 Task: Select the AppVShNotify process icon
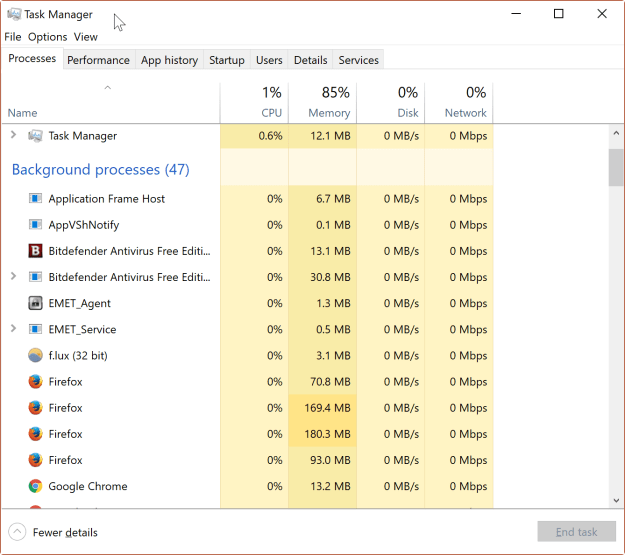point(35,225)
